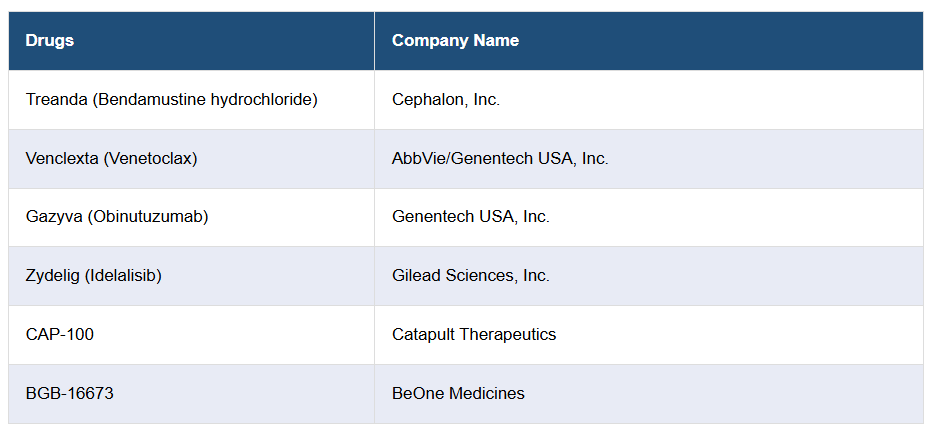Click the word Venclexta in the table
The height and width of the screenshot is (431, 933).
click(62, 158)
